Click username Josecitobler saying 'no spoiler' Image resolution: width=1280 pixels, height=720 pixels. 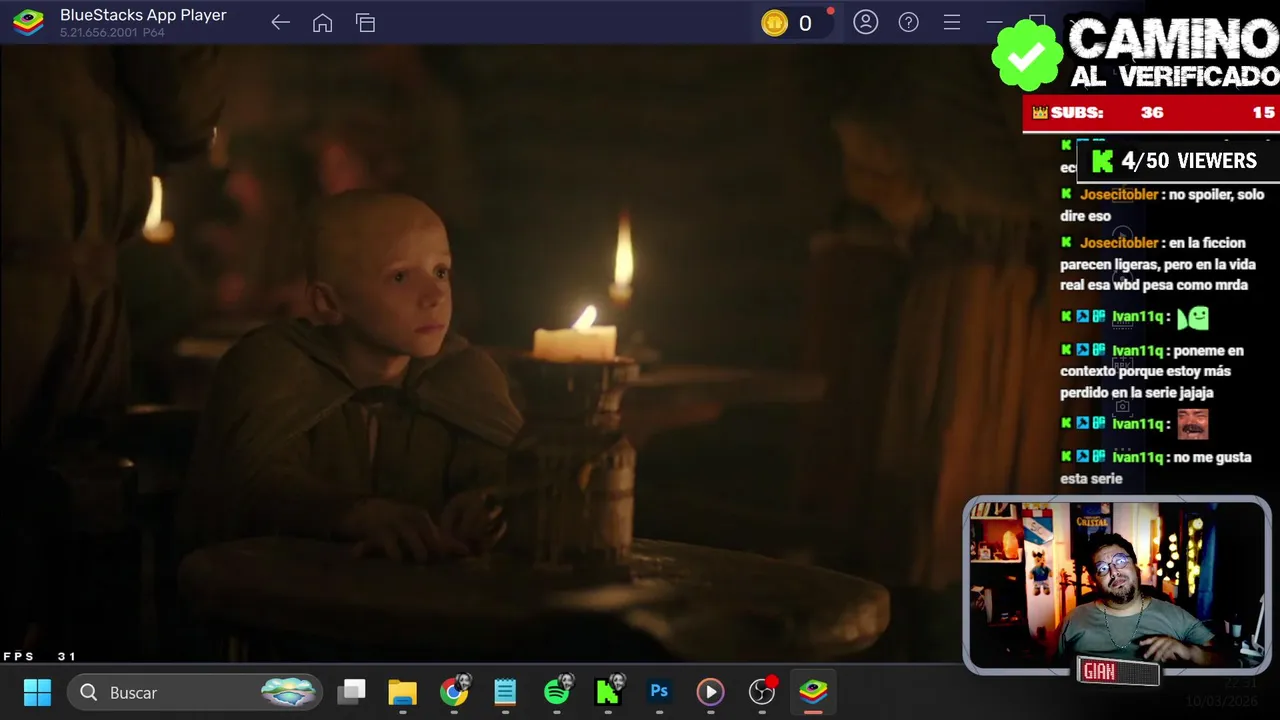pyautogui.click(x=1119, y=195)
